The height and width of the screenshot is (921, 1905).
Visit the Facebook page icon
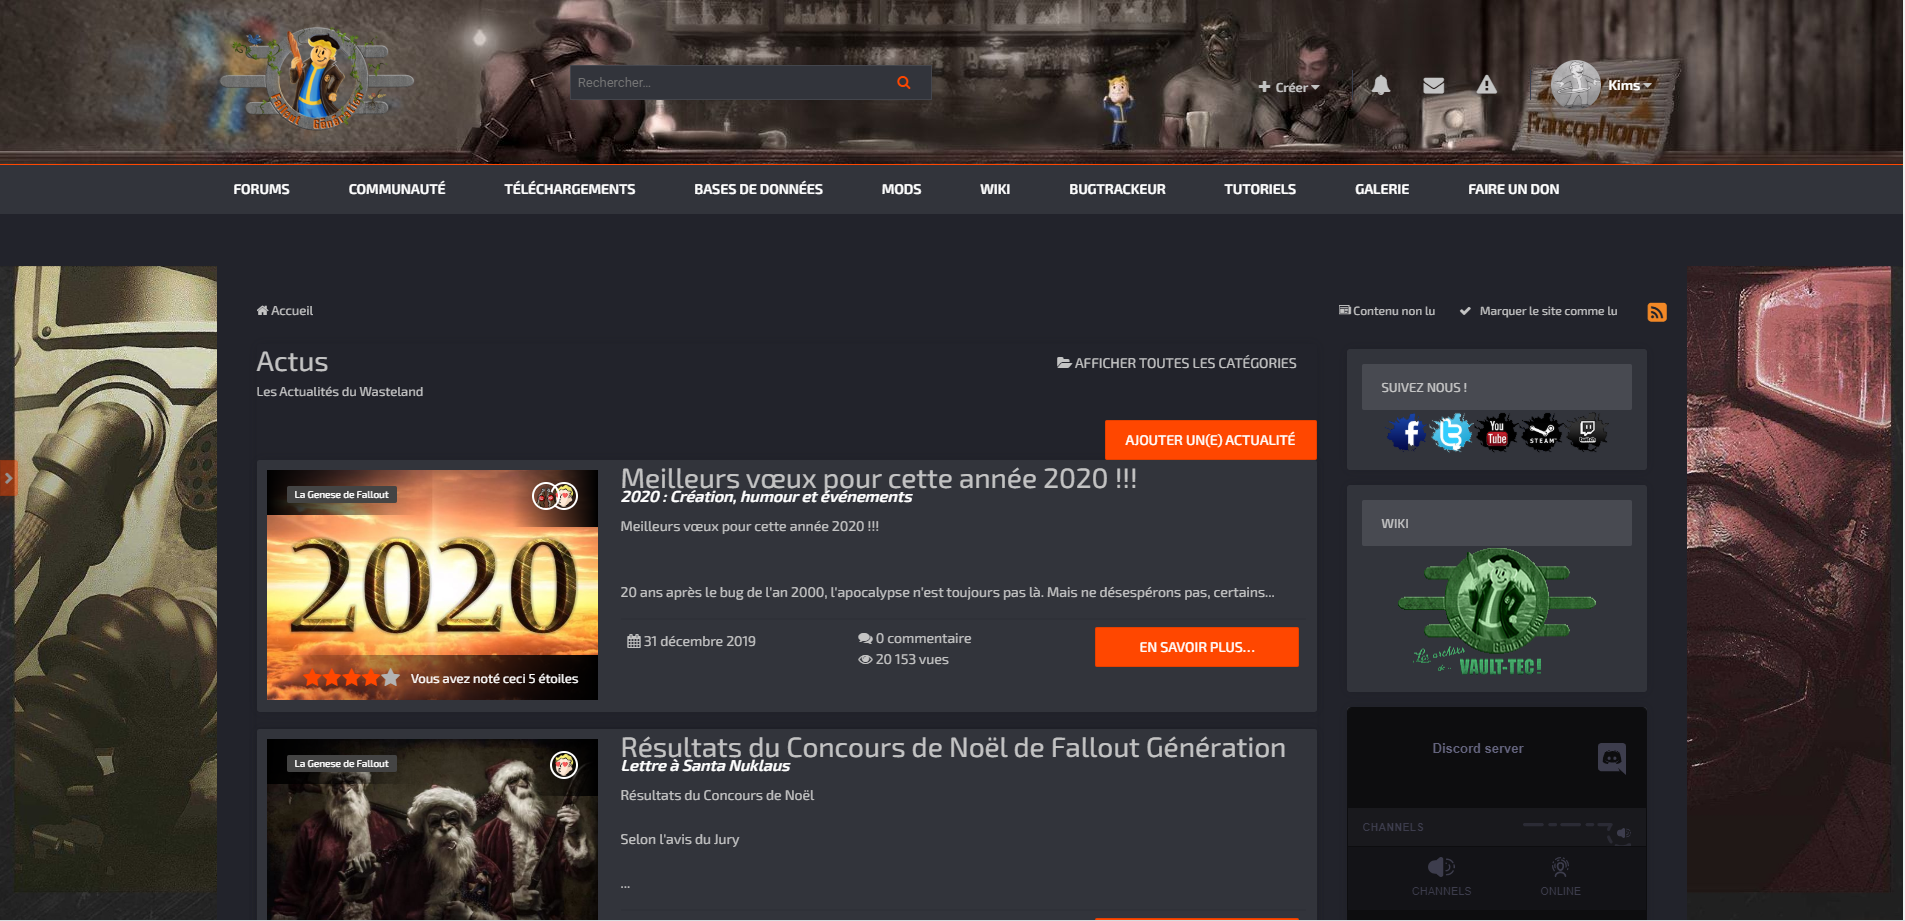(x=1407, y=433)
